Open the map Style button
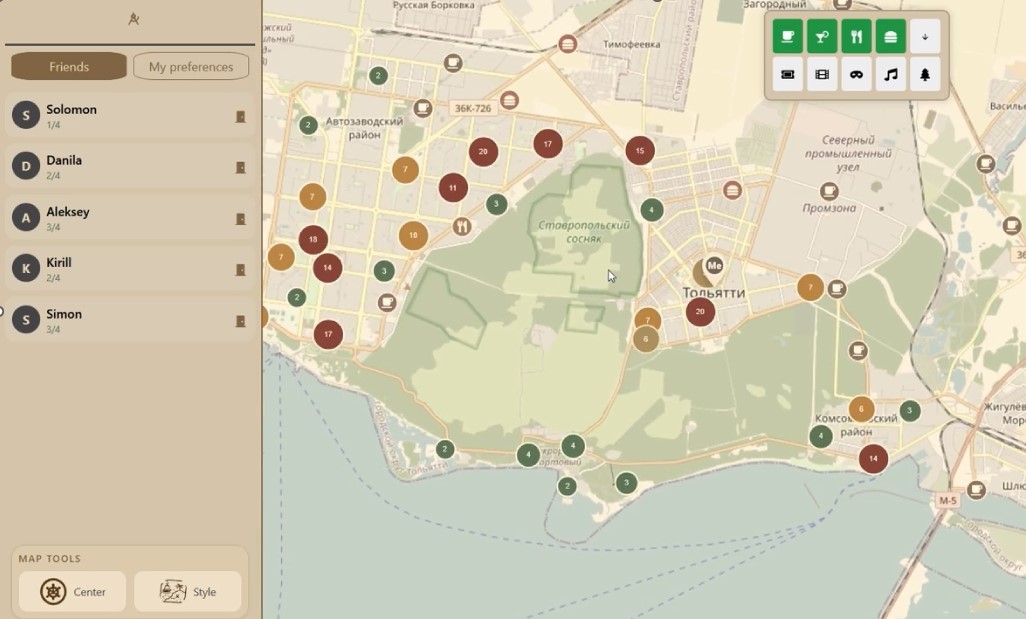 click(x=188, y=592)
